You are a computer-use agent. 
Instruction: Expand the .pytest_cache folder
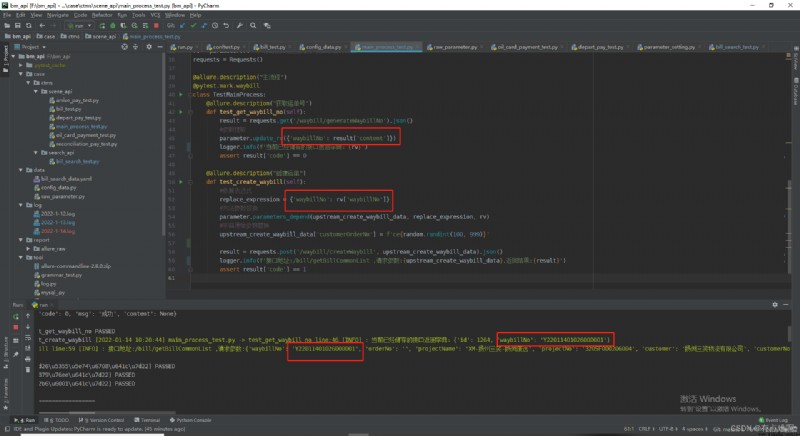(x=21, y=65)
